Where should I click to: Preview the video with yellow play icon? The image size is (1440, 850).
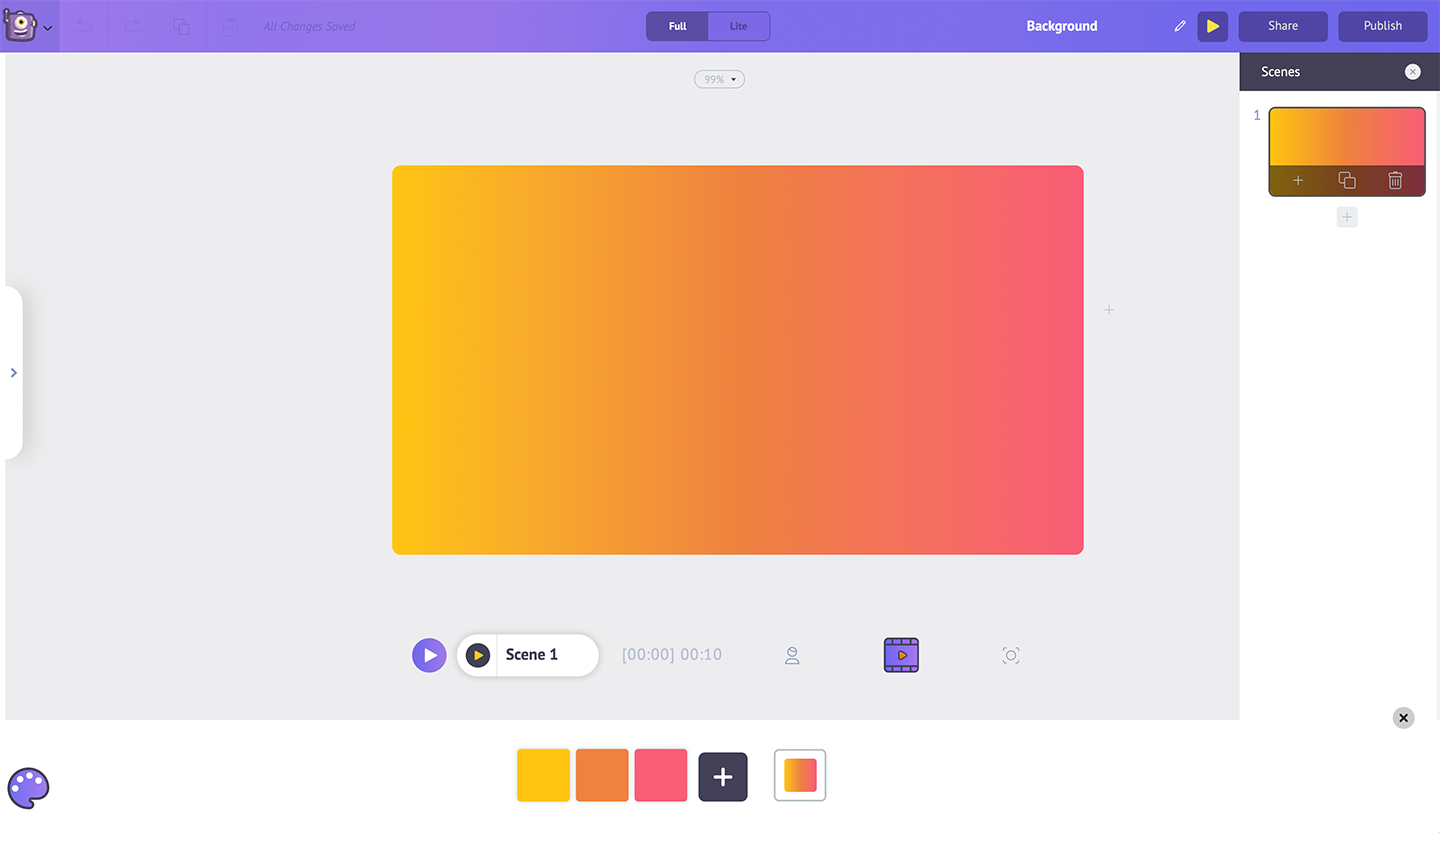tap(1212, 26)
